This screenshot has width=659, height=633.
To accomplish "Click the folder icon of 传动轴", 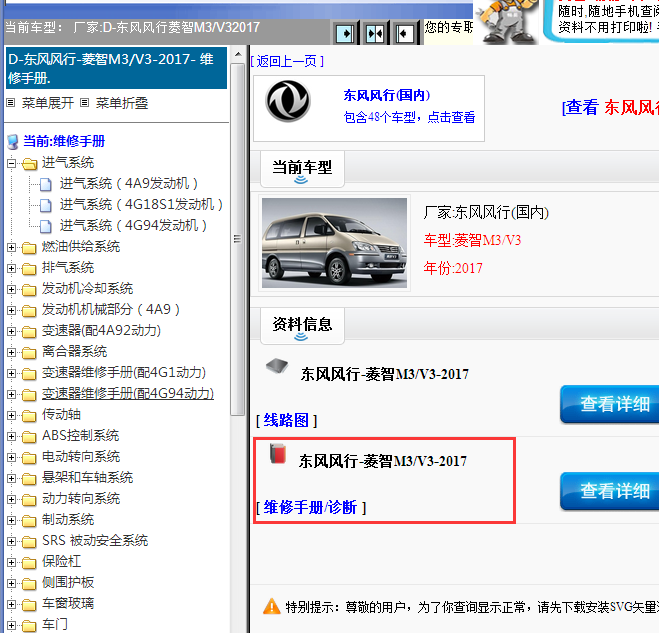I will tap(29, 416).
